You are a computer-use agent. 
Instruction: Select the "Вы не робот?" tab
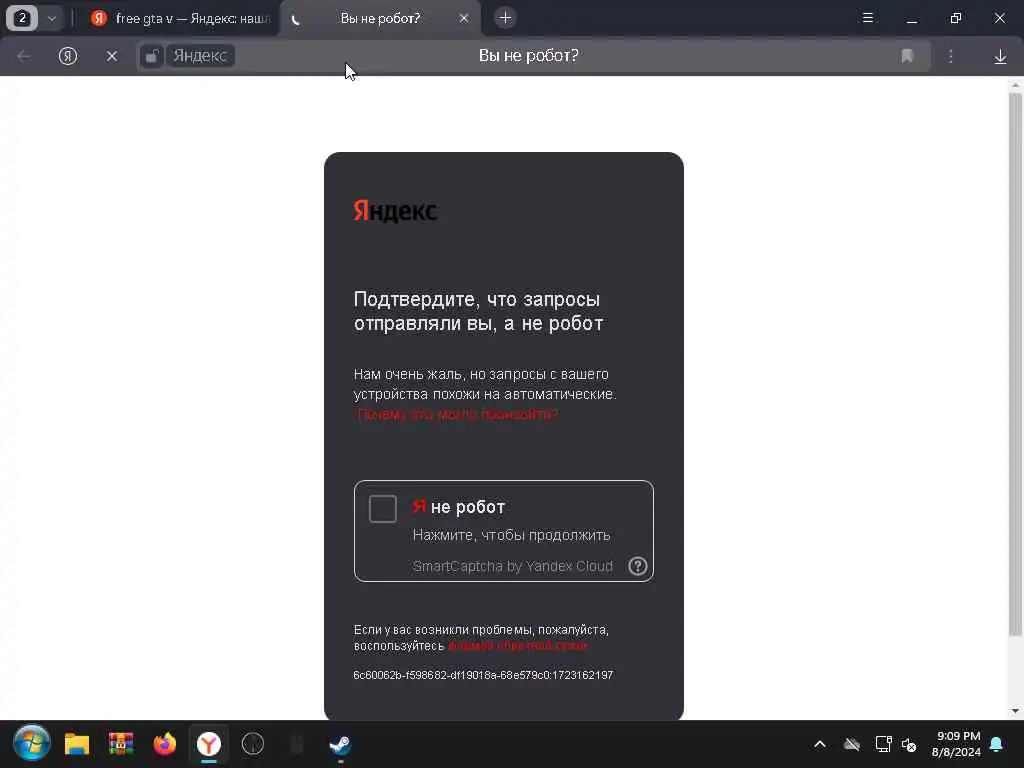click(380, 18)
